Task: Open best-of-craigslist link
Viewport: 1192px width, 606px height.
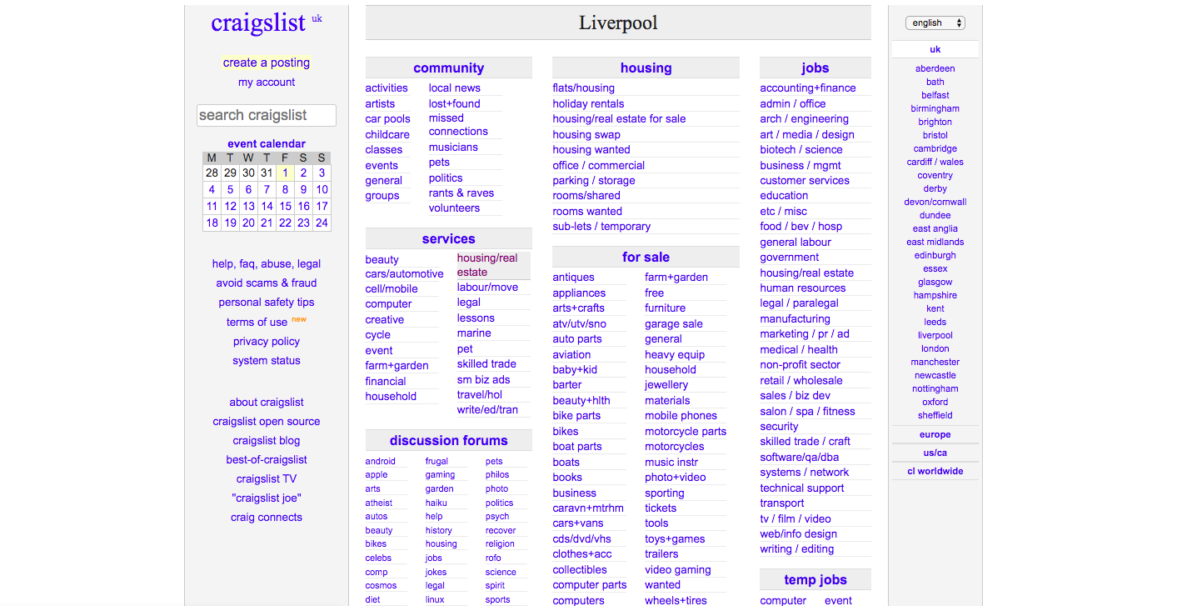Action: pyautogui.click(x=266, y=459)
